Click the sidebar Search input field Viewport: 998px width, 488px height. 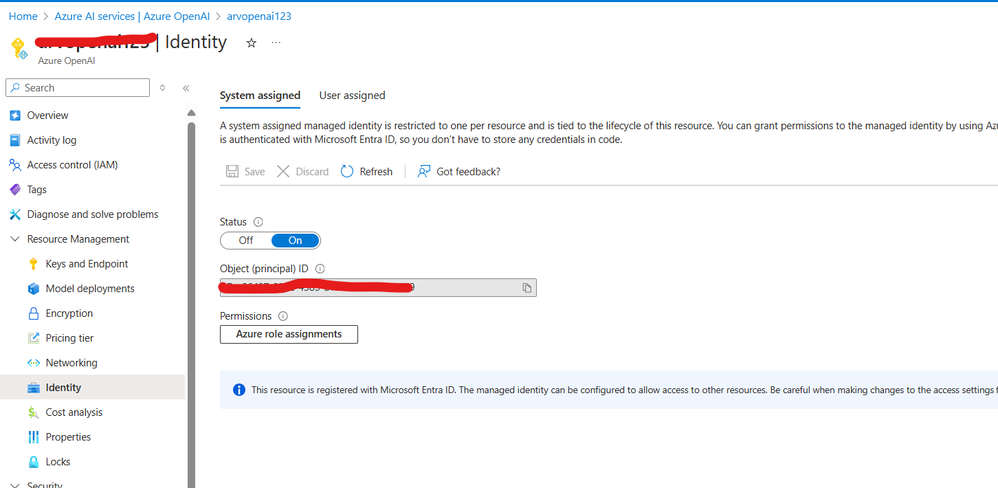click(78, 88)
